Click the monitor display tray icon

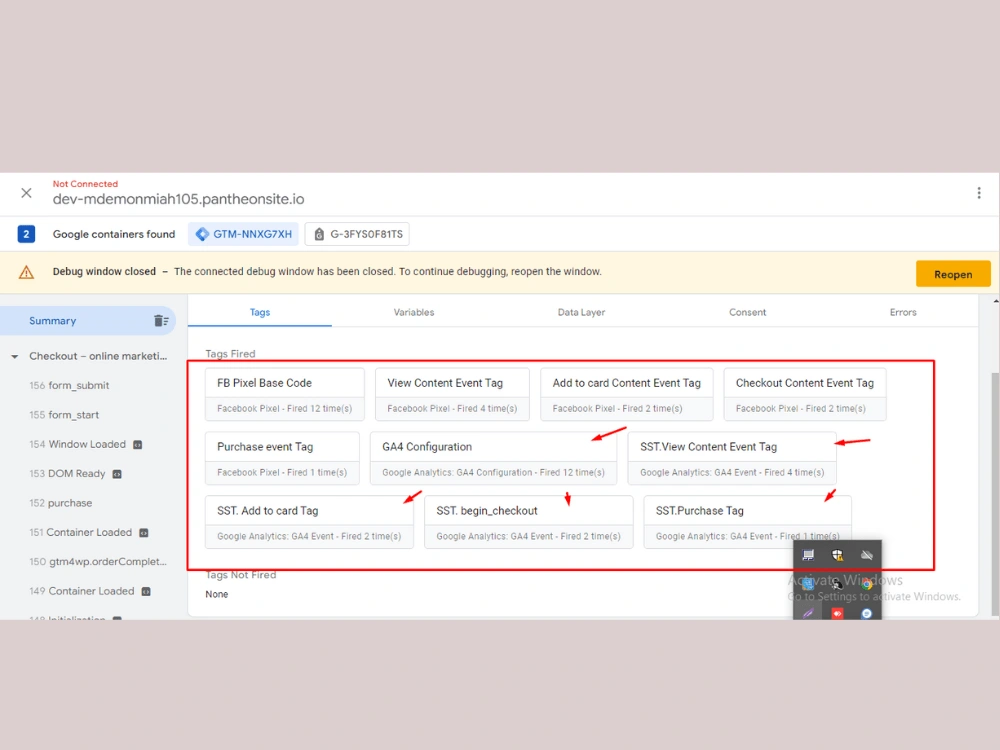(808, 555)
